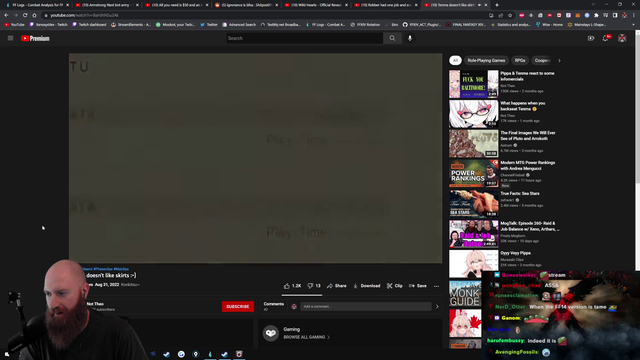
Task: Open the Pippa & Tenma react video thumbnail
Action: [473, 84]
